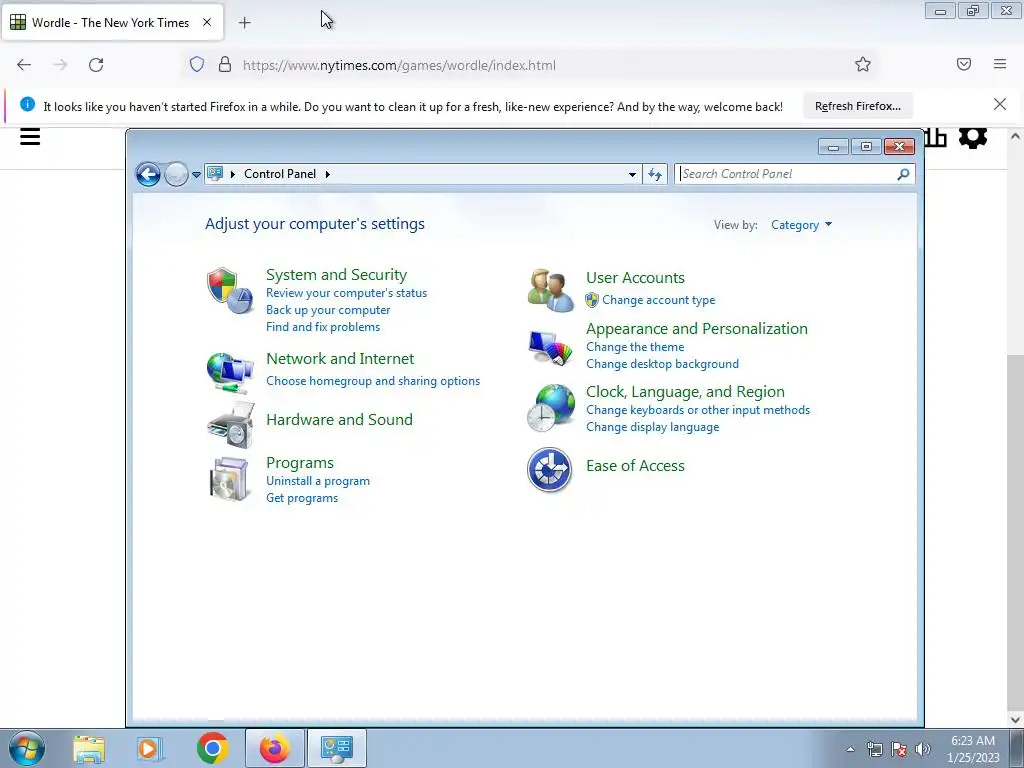Open the Clock, Language, and Region globe icon
The image size is (1024, 768).
tap(551, 408)
